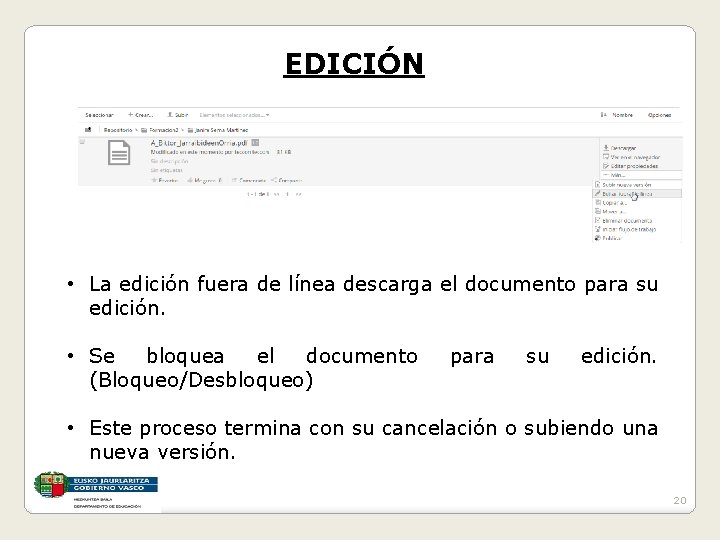This screenshot has height=540, width=720.
Task: Open the Elementos seleccionados dropdown
Action: tap(234, 115)
